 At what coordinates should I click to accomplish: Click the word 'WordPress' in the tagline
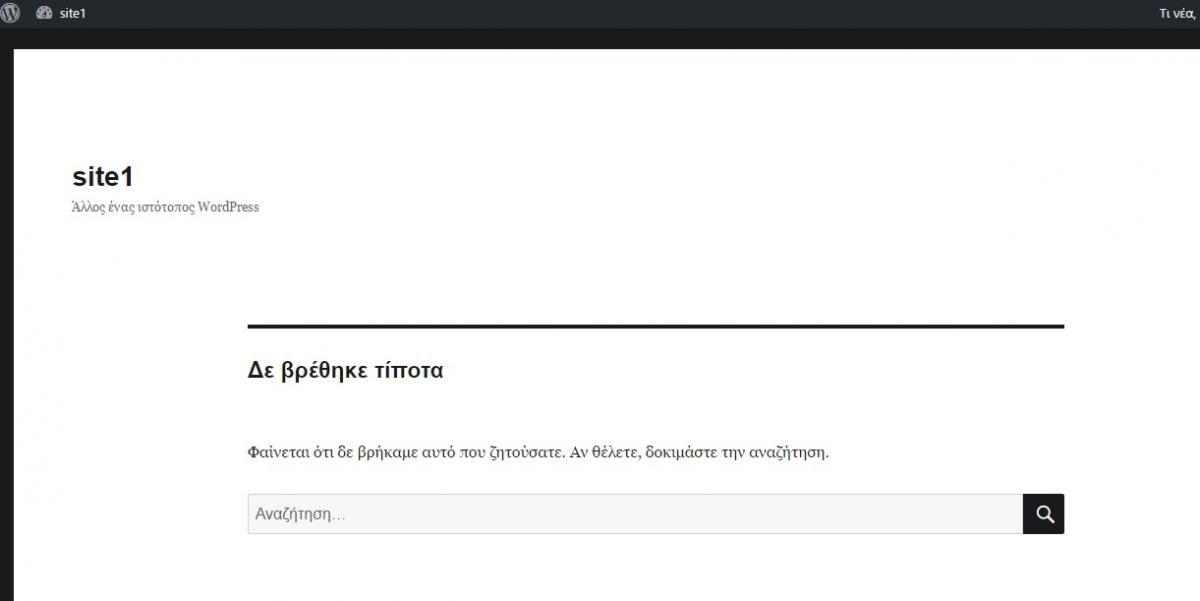[228, 207]
